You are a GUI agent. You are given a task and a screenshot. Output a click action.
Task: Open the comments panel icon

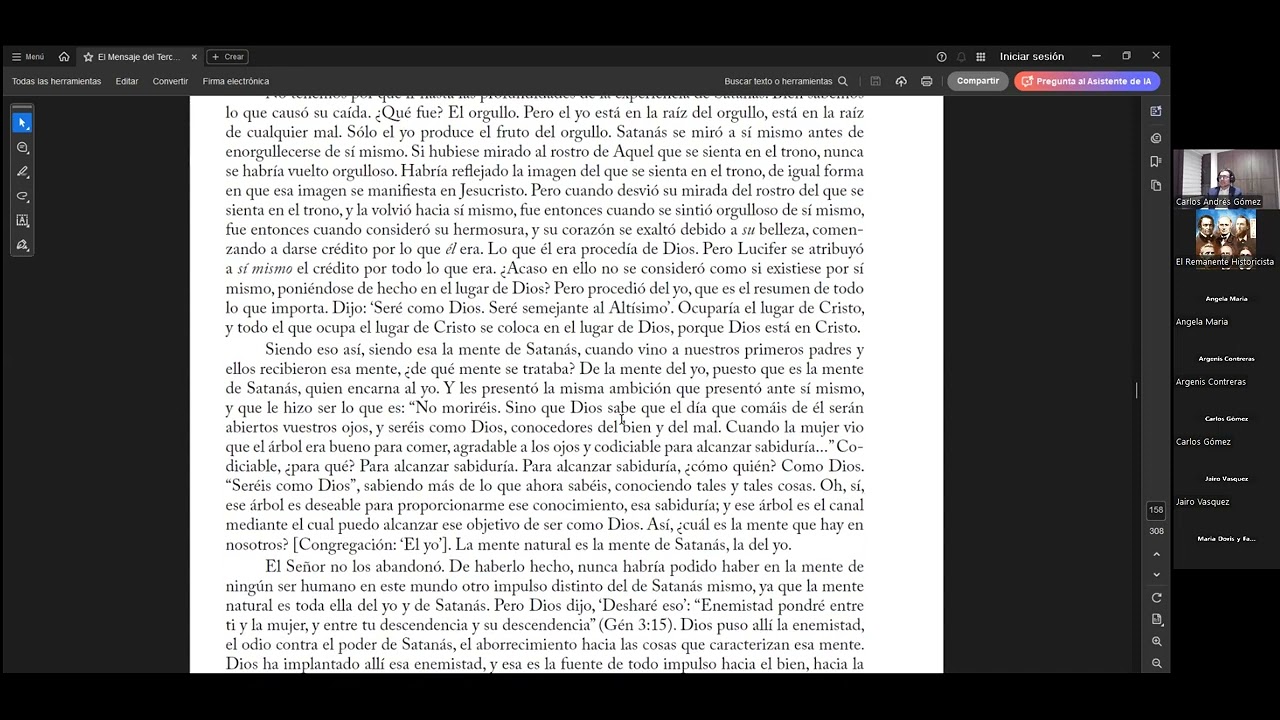click(1156, 138)
